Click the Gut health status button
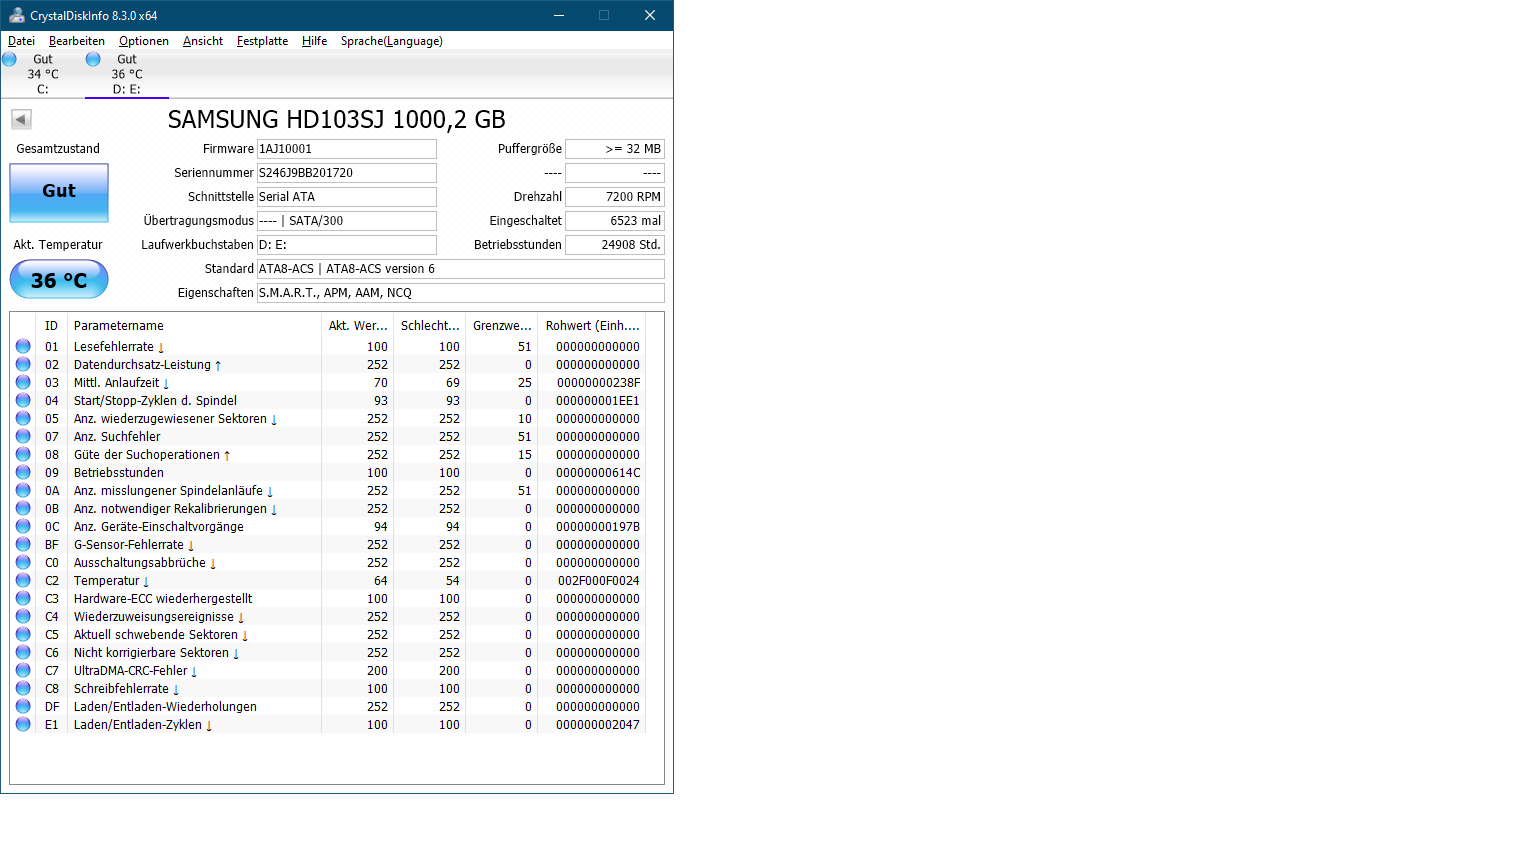Image resolution: width=1536 pixels, height=864 pixels. 59,192
